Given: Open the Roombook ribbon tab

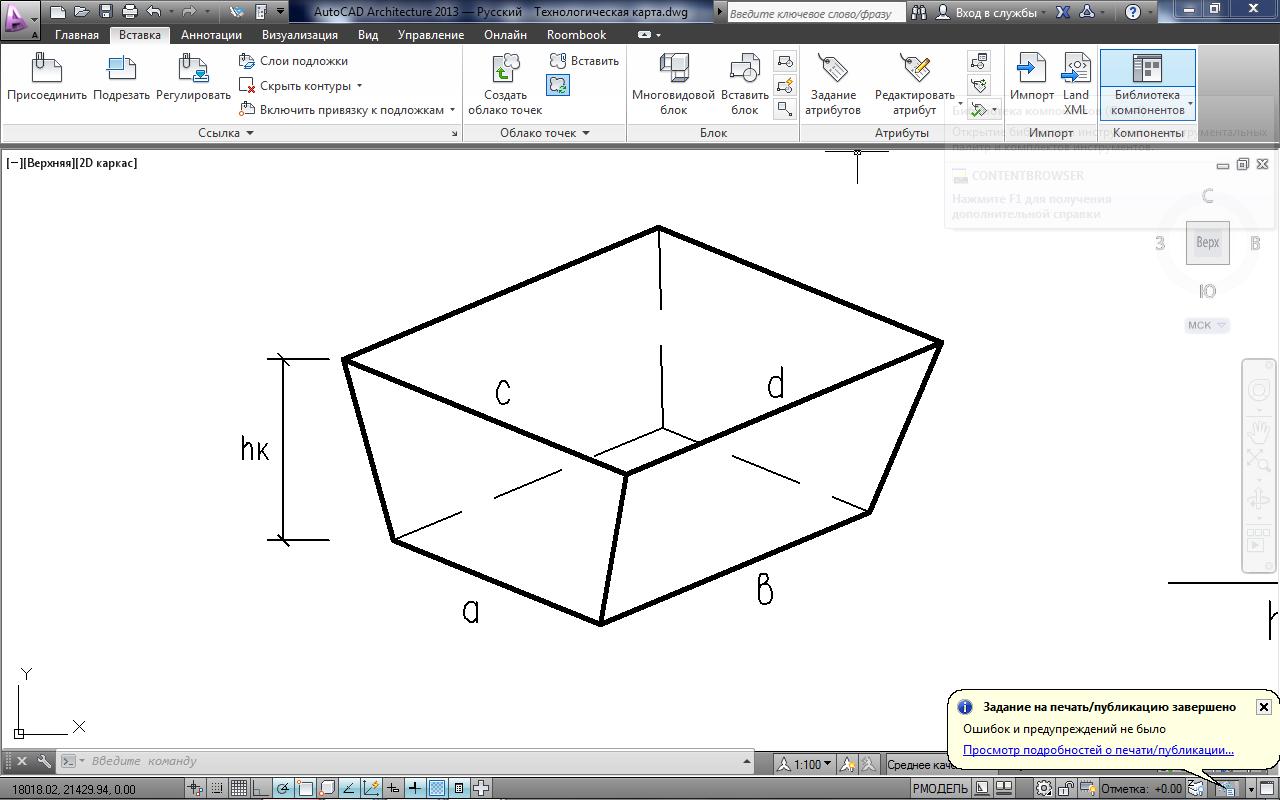Looking at the screenshot, I should click(576, 35).
